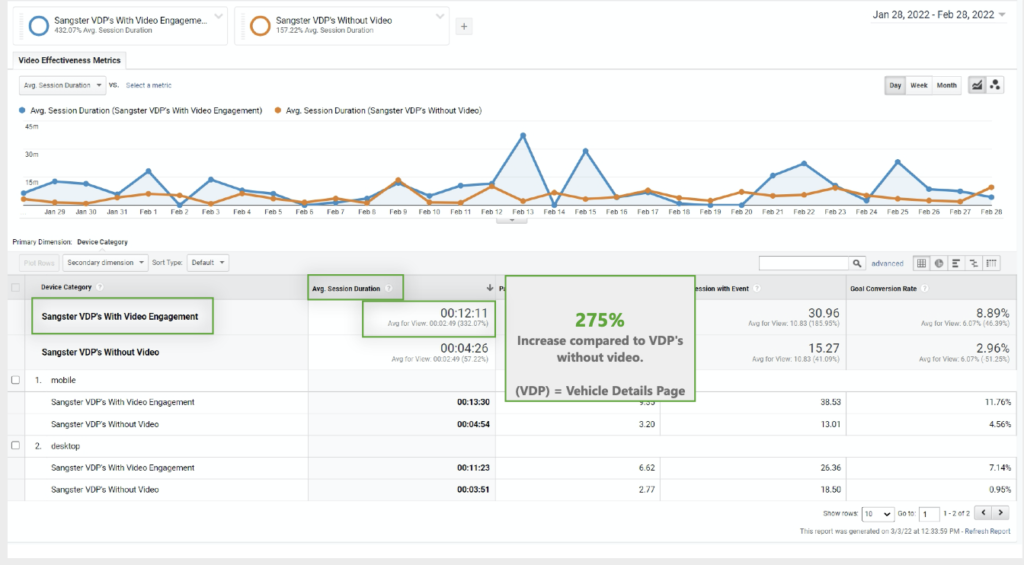Select the performance bar view icon
This screenshot has width=1024, height=565.
pyautogui.click(x=956, y=263)
